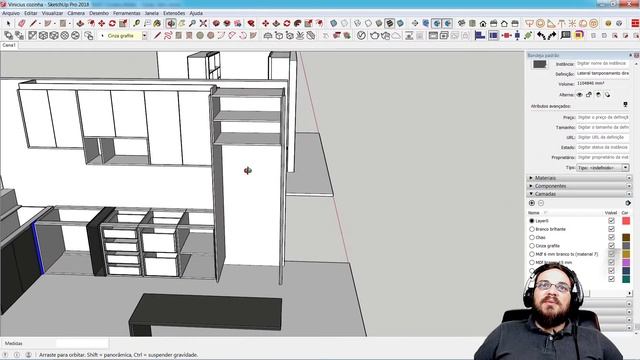Click the Add Layer plus button
Viewport: 640px width, 360px height.
pos(532,203)
